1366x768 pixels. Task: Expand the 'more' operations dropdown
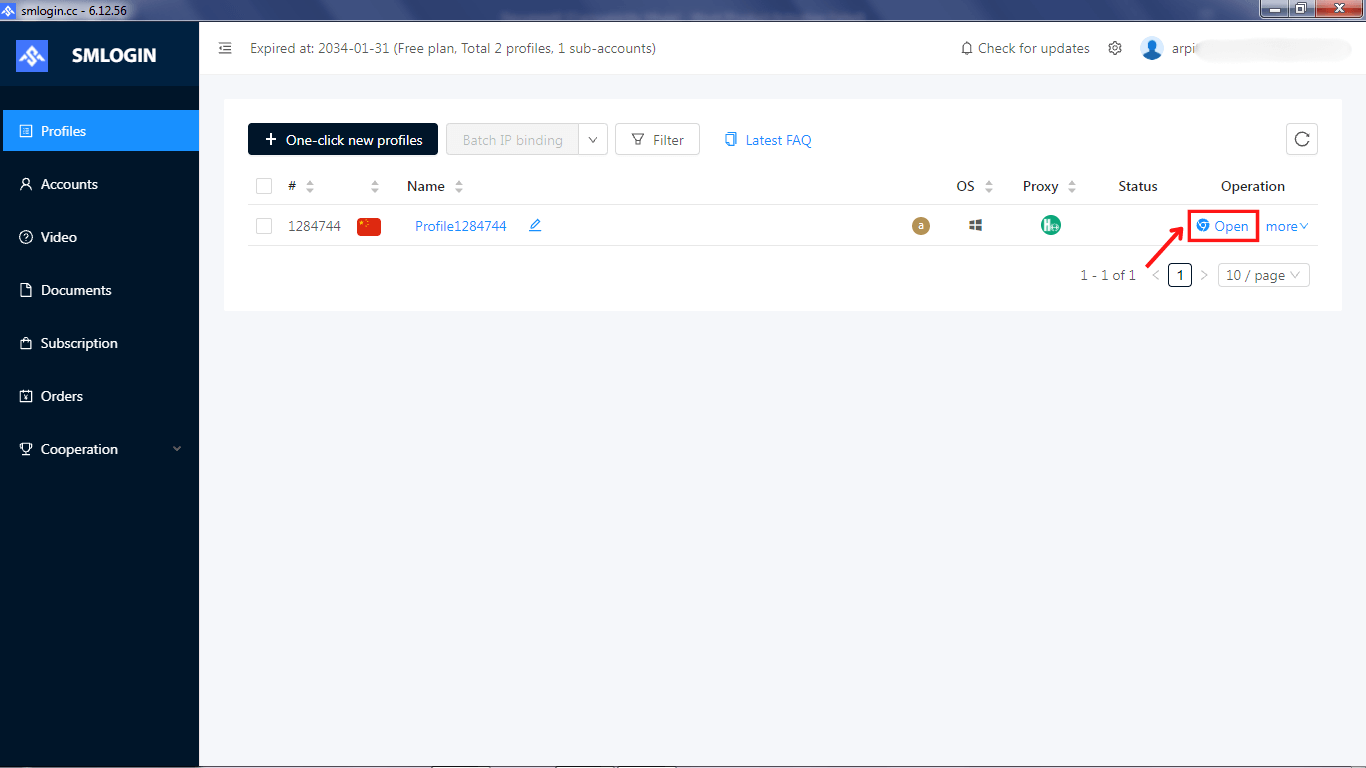pos(1286,226)
